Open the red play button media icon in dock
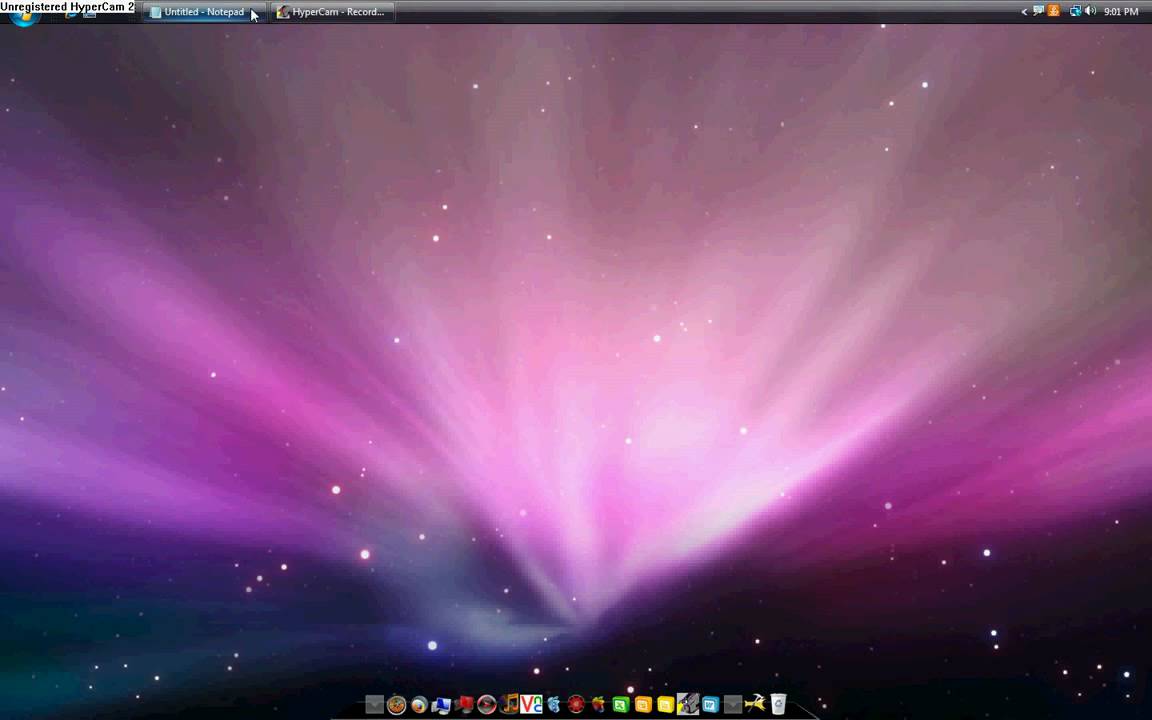 tap(486, 705)
